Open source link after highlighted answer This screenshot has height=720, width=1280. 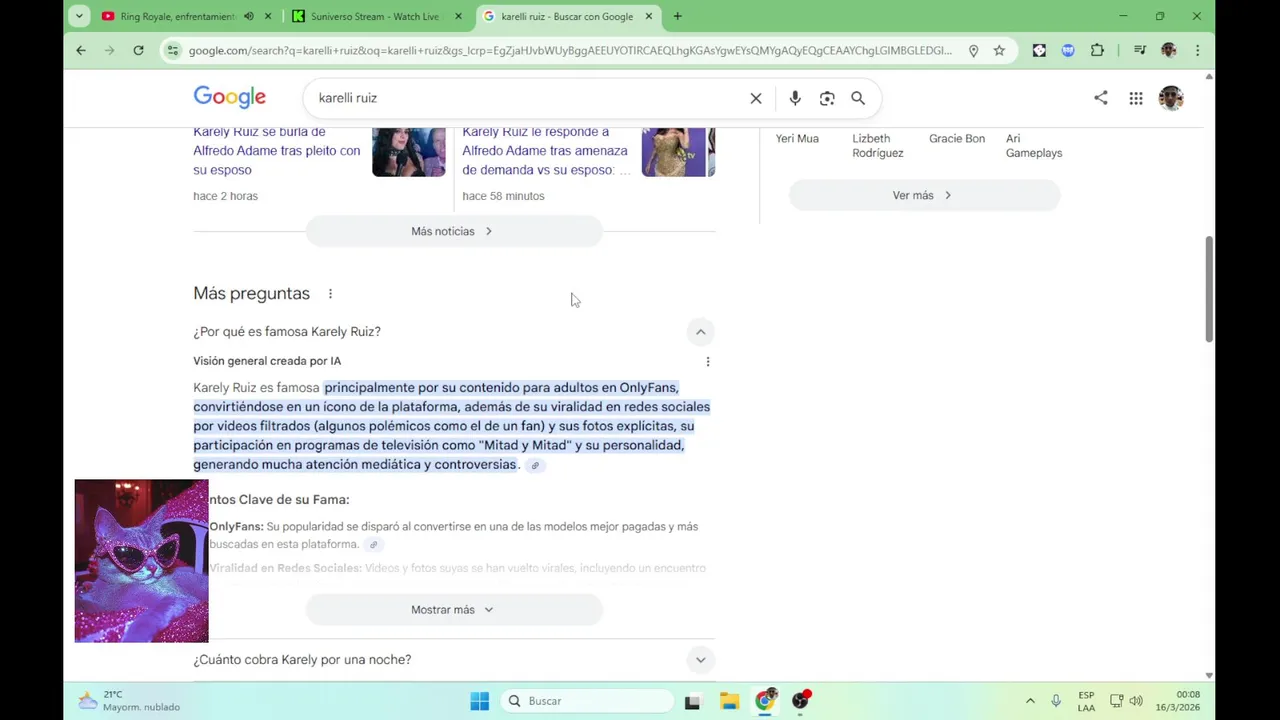[535, 466]
